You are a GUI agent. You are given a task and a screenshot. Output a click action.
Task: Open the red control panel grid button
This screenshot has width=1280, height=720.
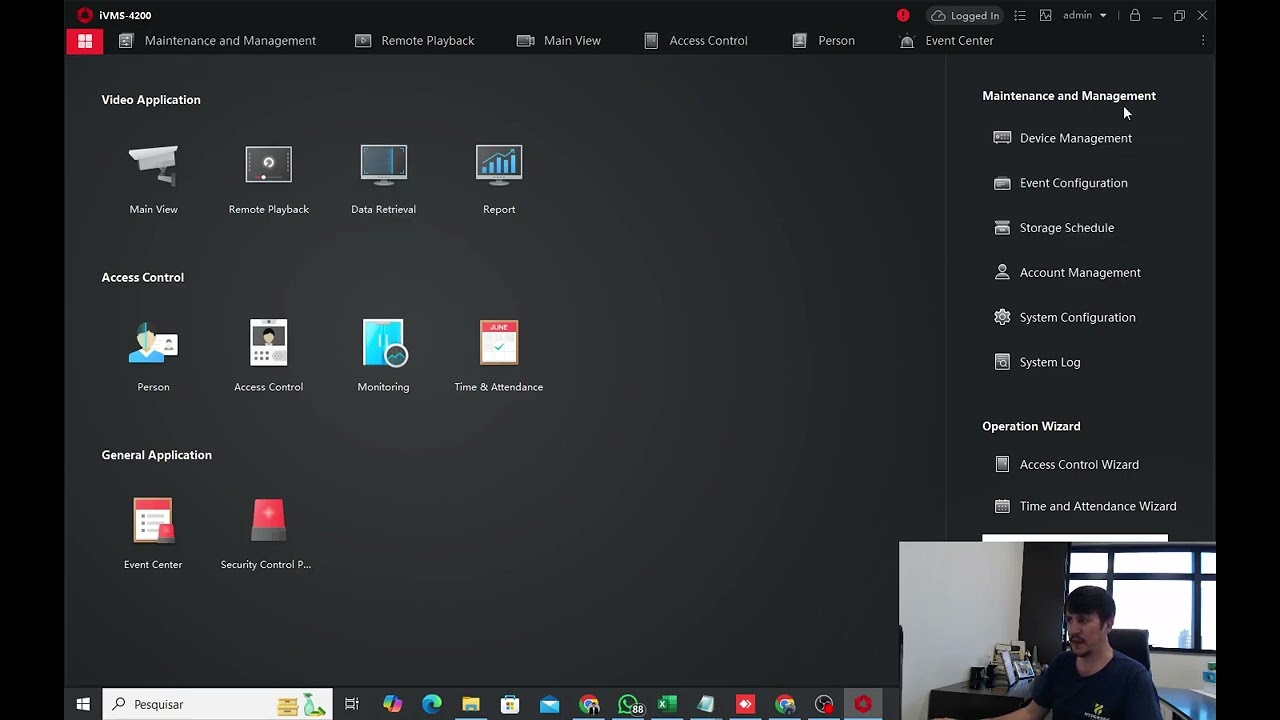[x=85, y=41]
